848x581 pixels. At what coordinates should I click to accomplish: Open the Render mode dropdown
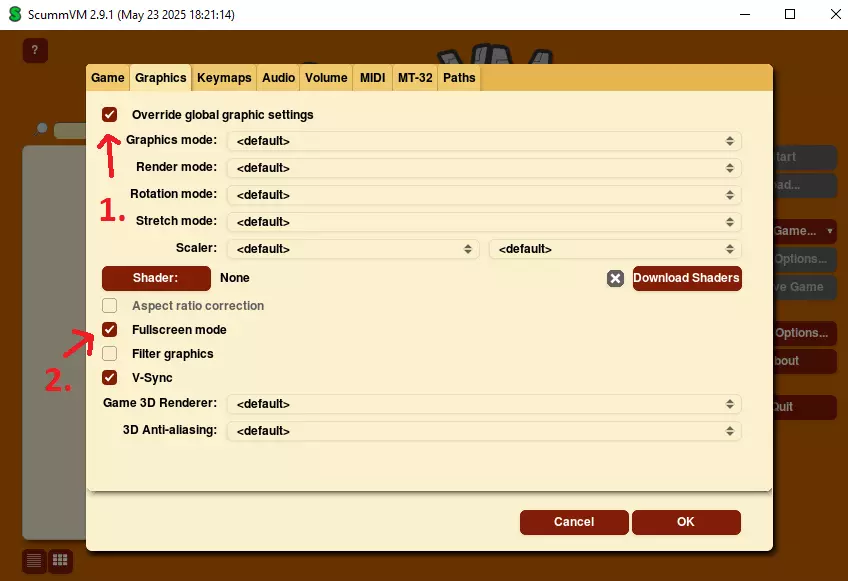484,168
